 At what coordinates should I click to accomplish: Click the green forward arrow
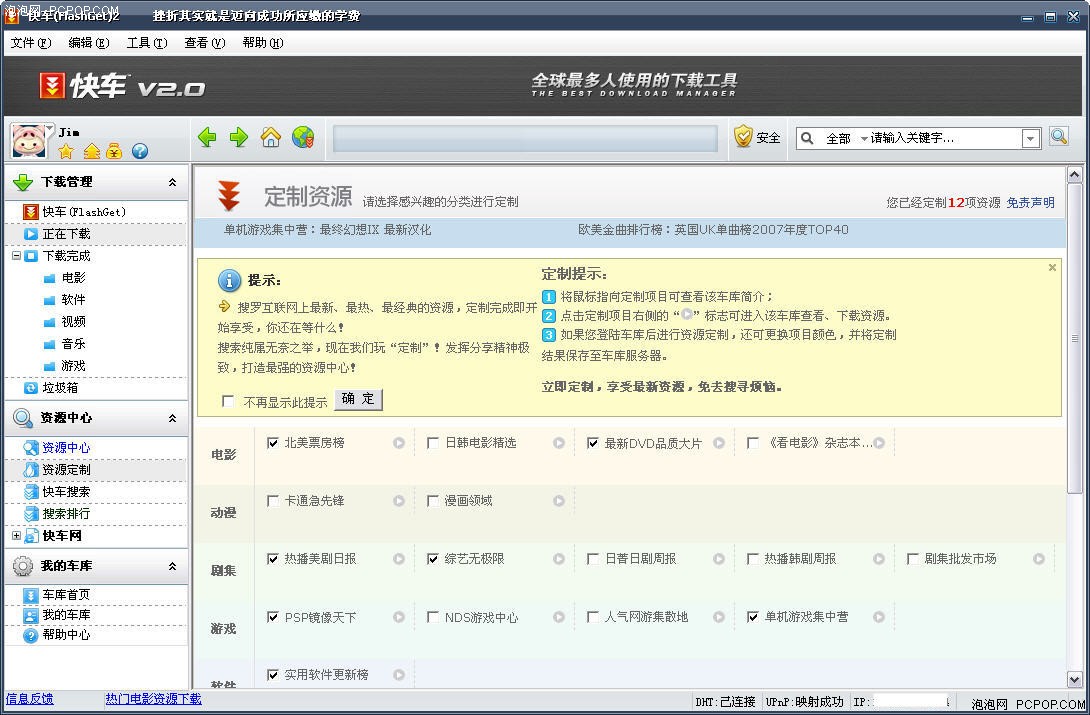tap(238, 137)
